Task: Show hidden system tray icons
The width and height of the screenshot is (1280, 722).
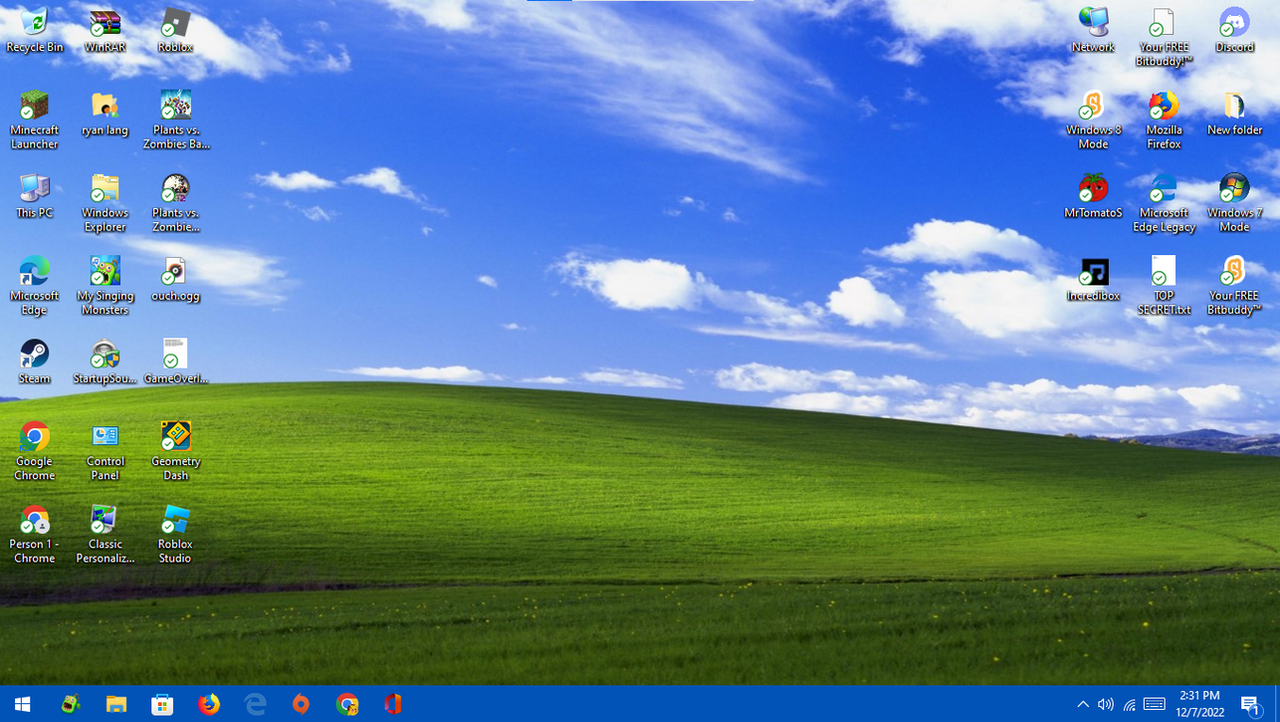Action: tap(1083, 704)
